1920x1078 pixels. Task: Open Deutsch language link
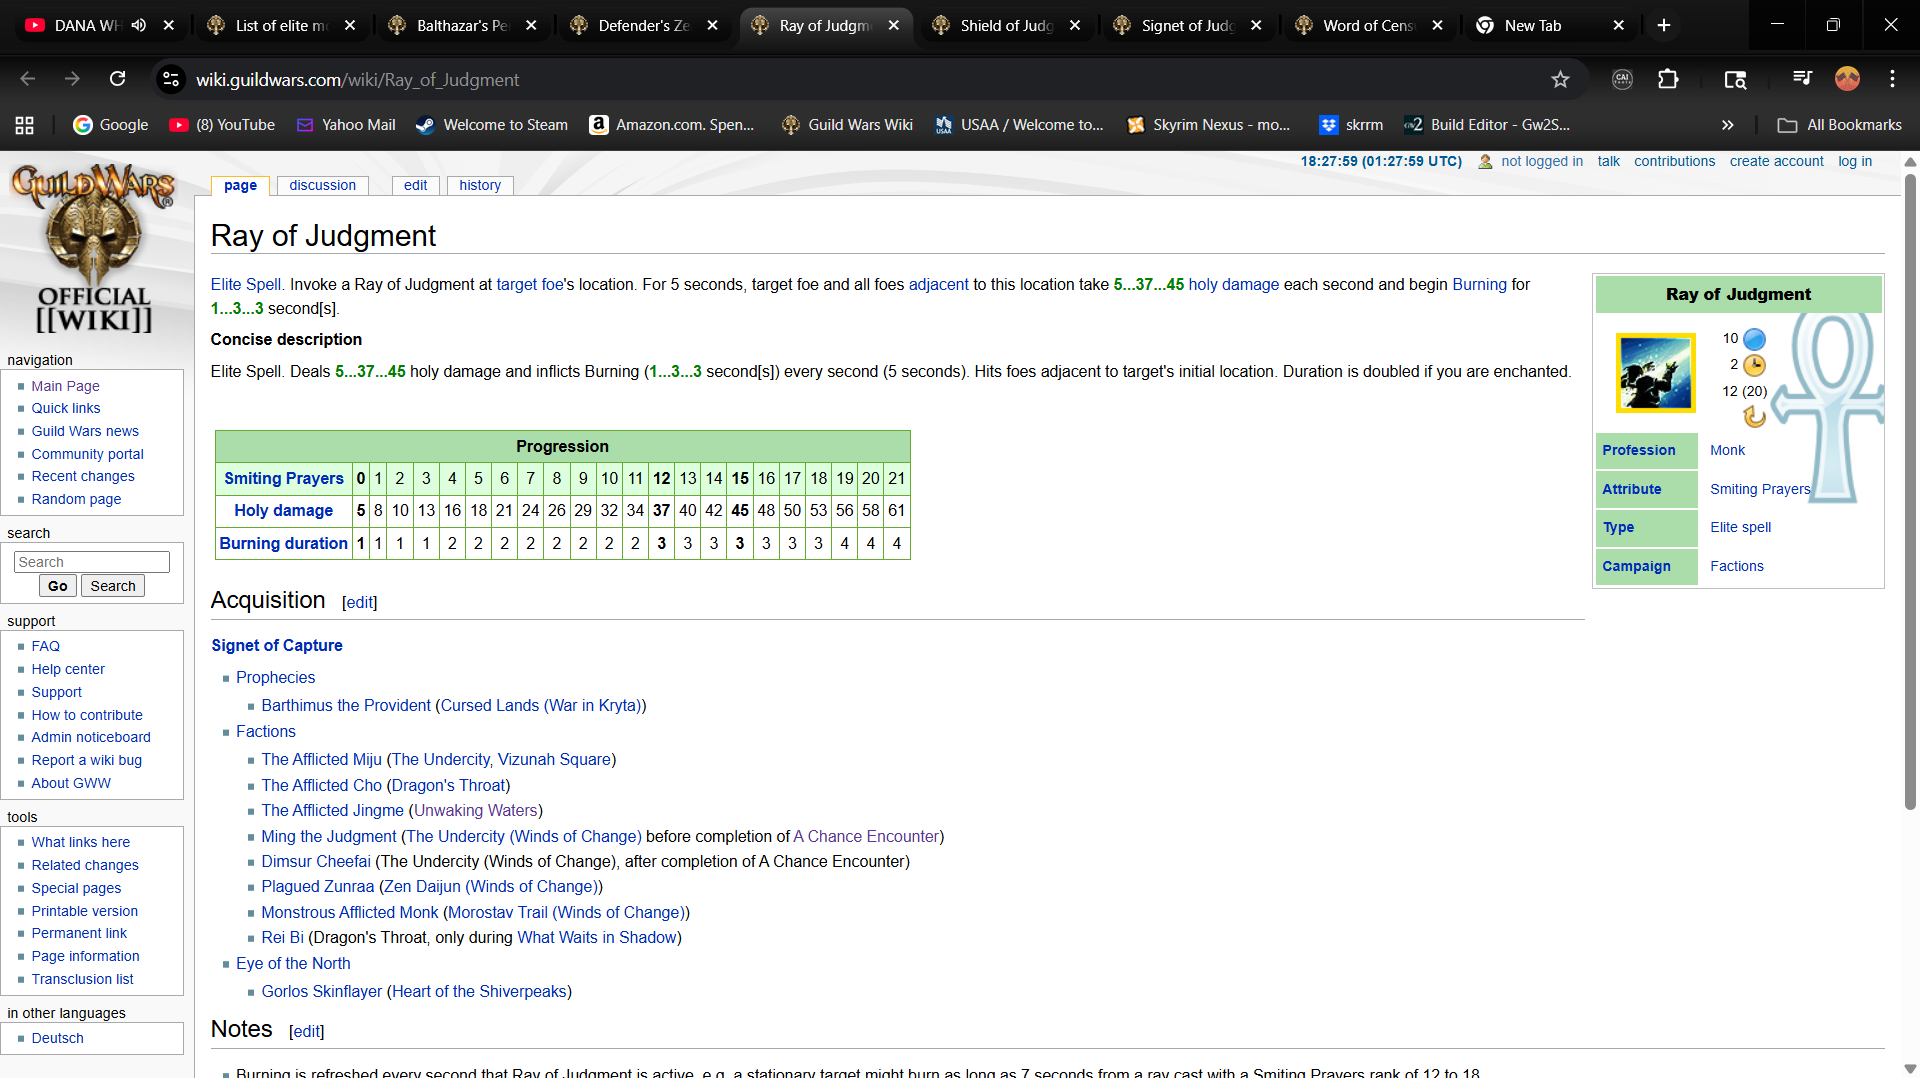pyautogui.click(x=57, y=1038)
